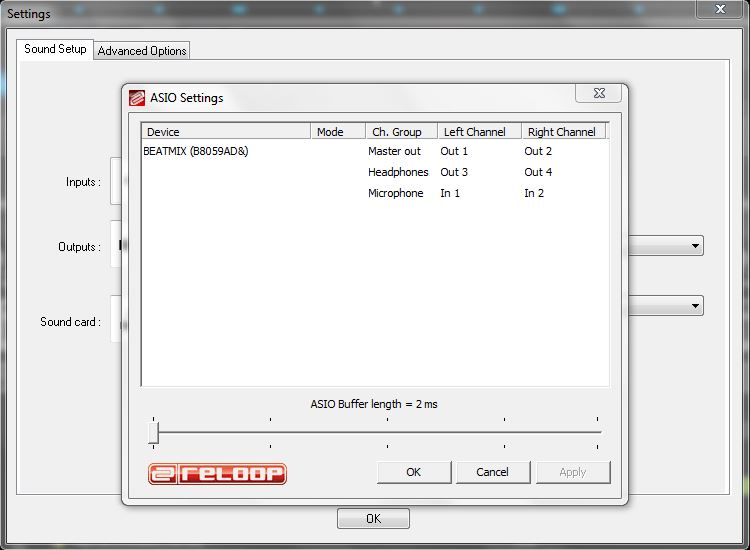Click the Reloop logo
Viewport: 750px width, 550px height.
218,474
